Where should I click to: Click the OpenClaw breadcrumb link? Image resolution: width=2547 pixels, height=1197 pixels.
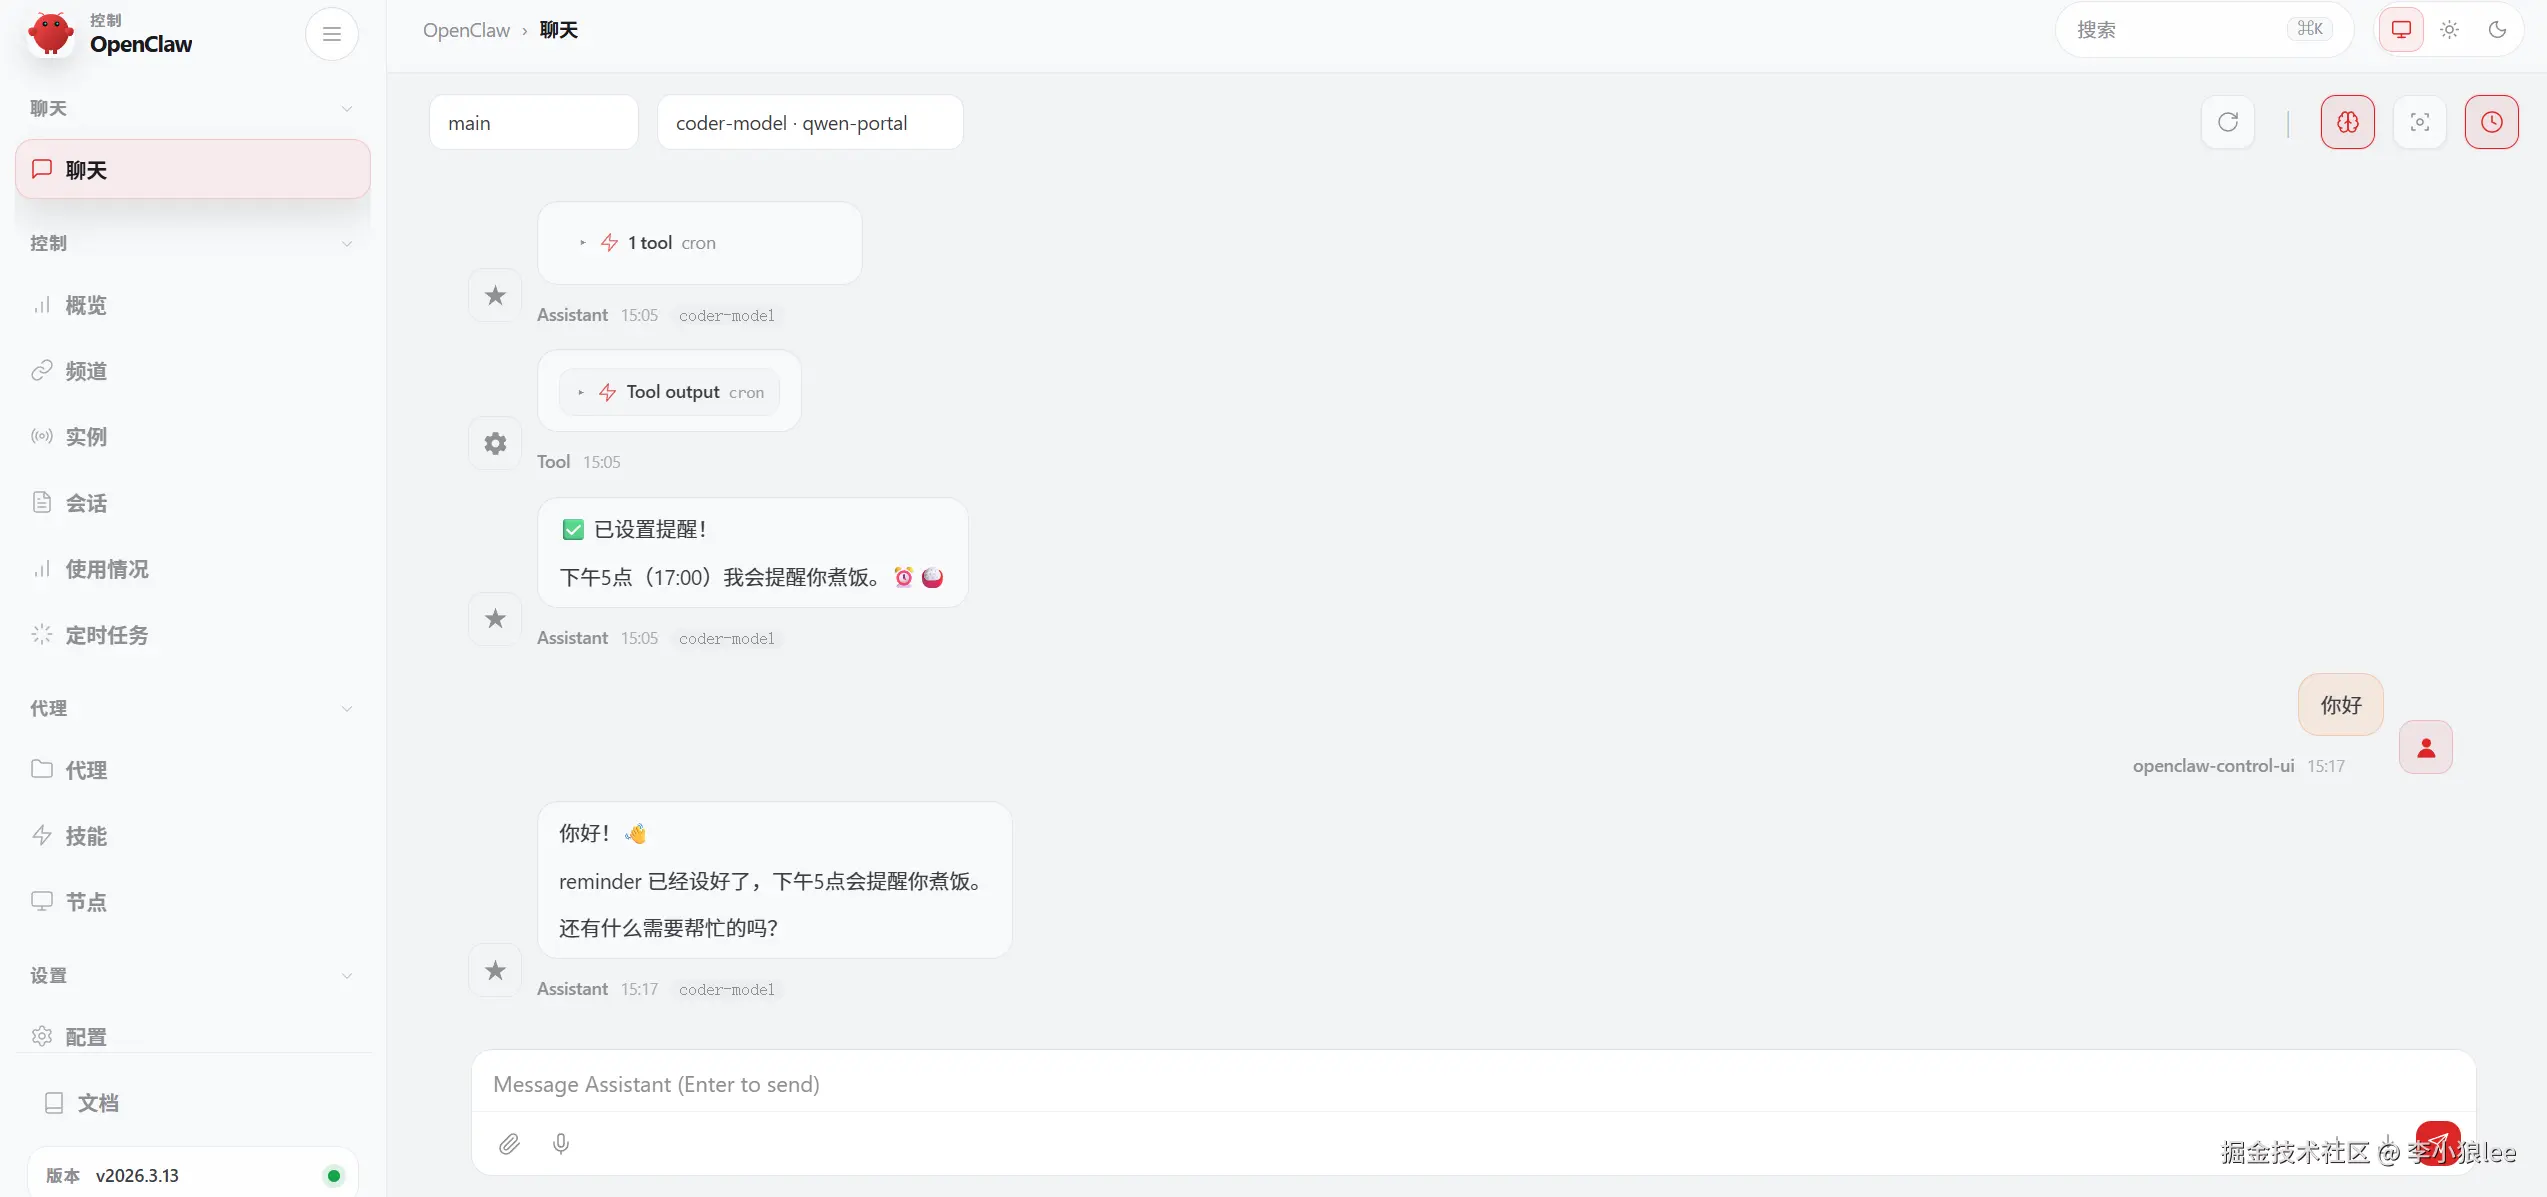pyautogui.click(x=466, y=30)
